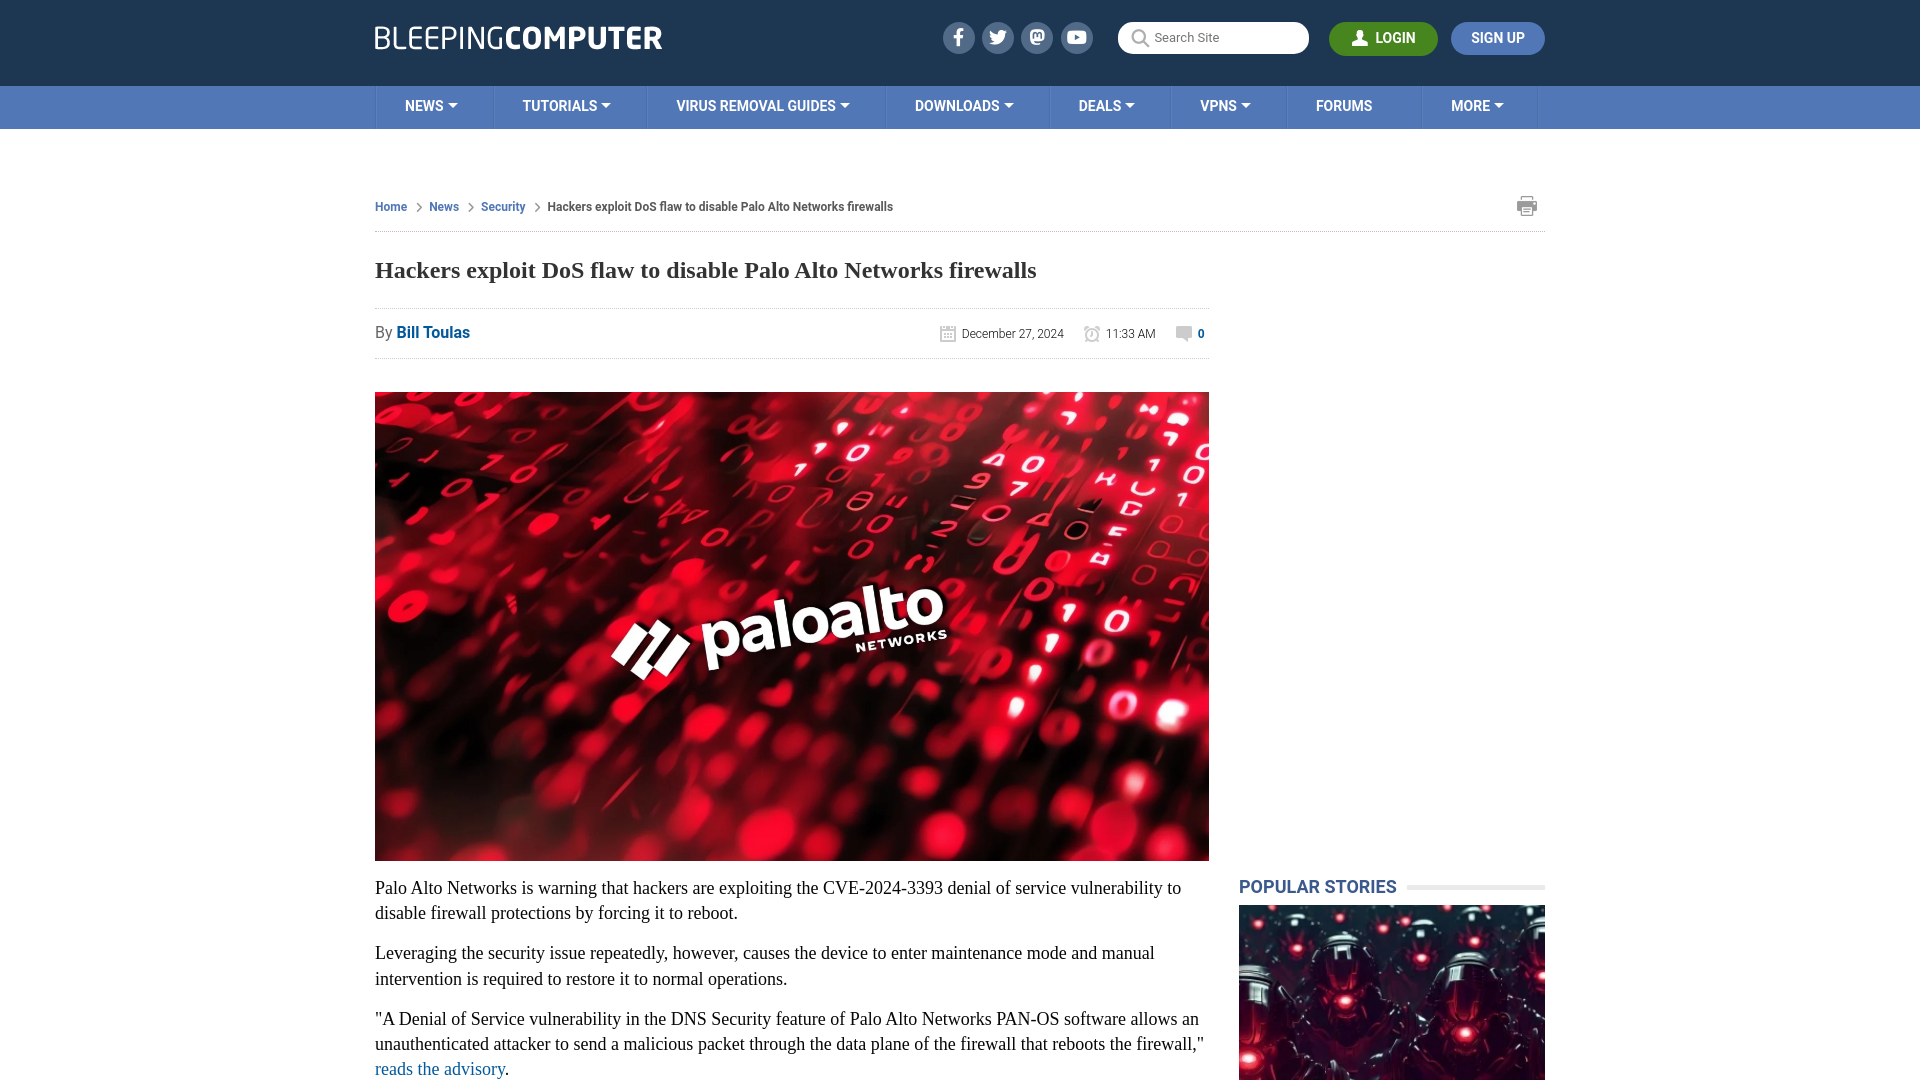Open the Twitter social icon link

click(997, 37)
